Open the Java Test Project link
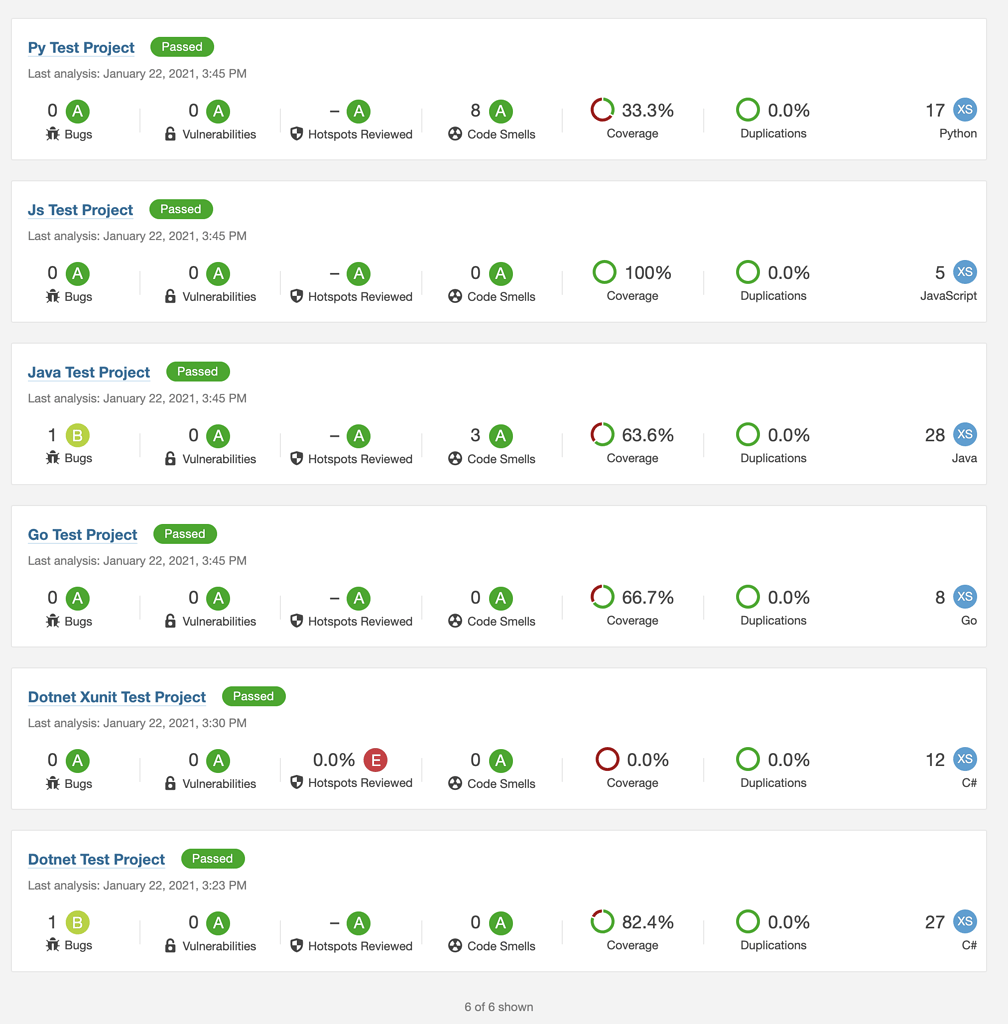The height and width of the screenshot is (1024, 1008). point(89,372)
